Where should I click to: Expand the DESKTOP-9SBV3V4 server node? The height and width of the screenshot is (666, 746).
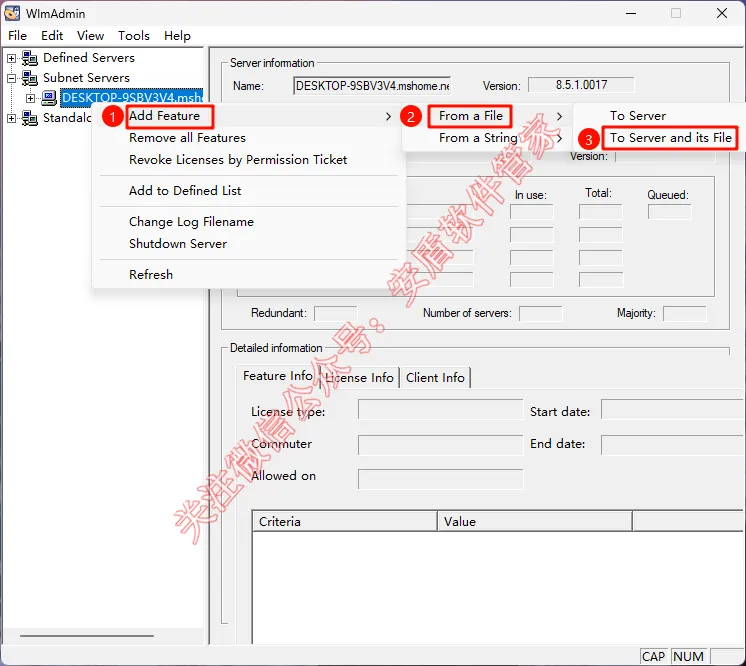(x=30, y=98)
